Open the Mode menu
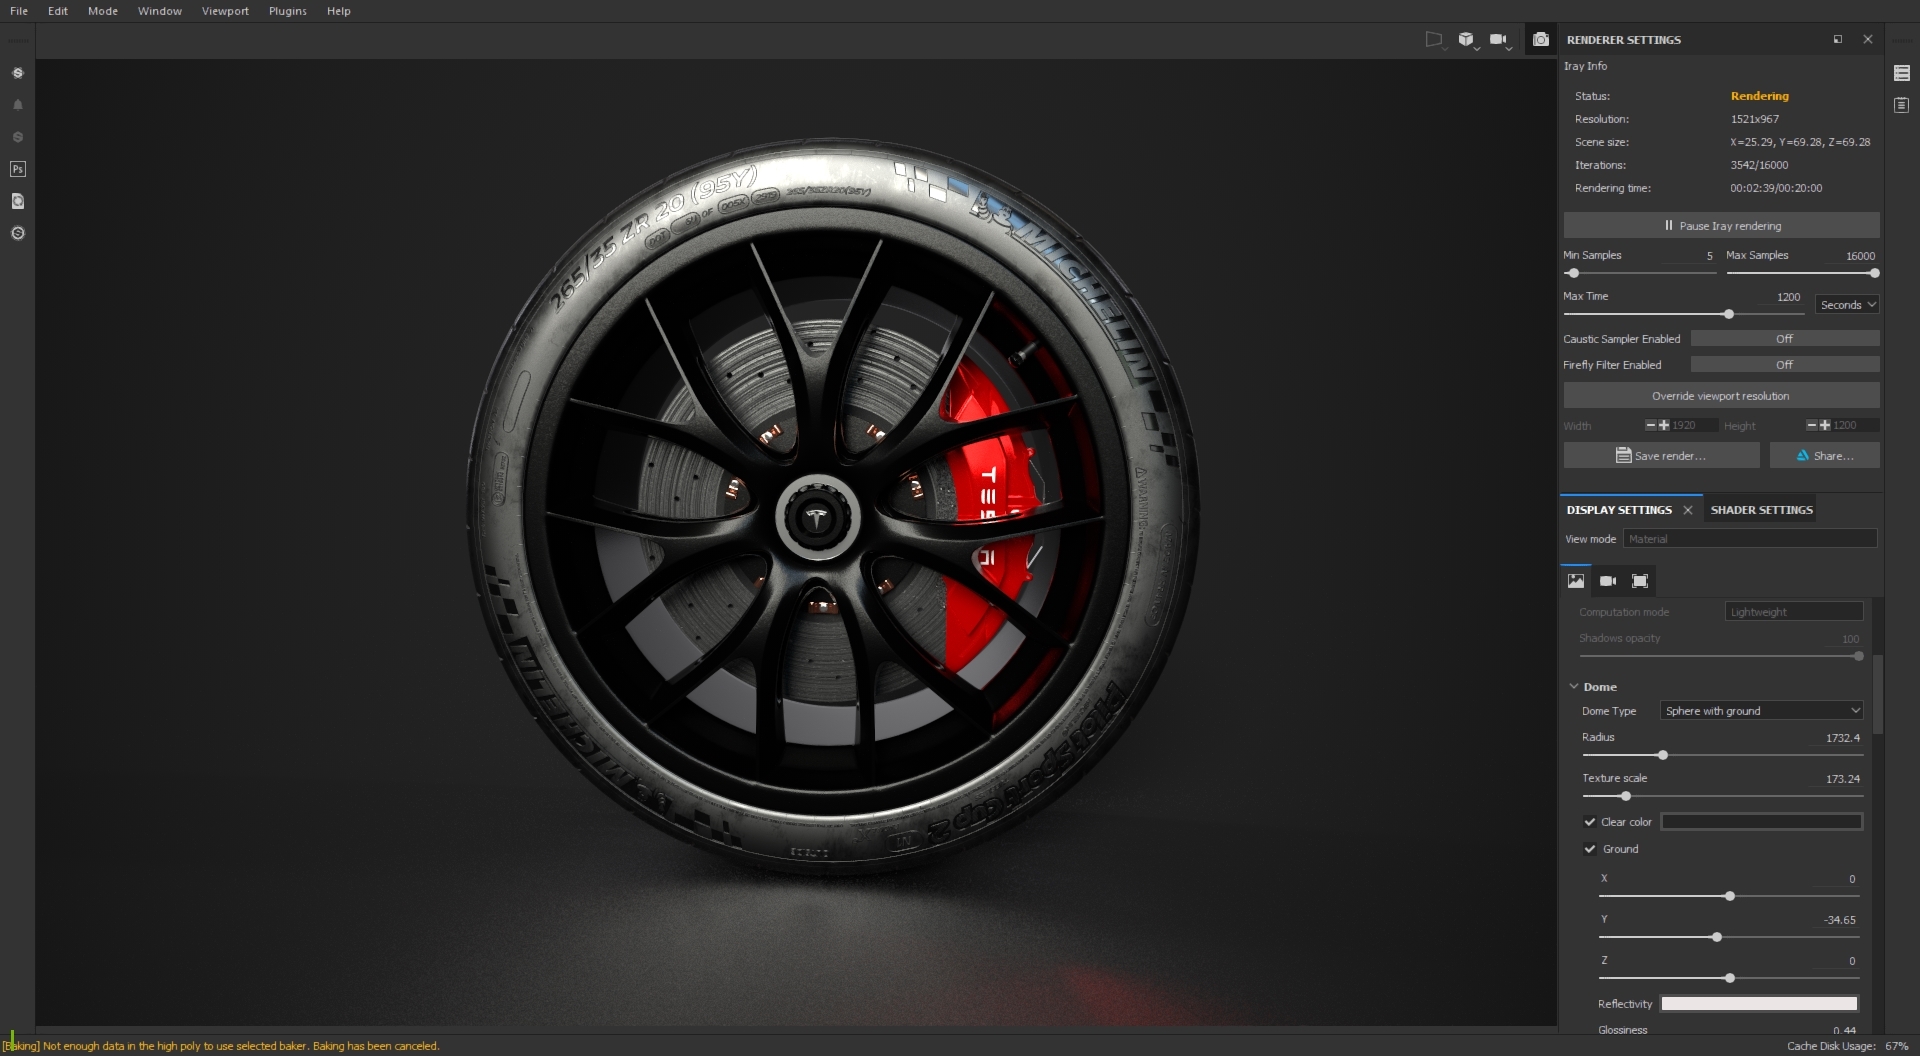The height and width of the screenshot is (1056, 1920). point(103,11)
